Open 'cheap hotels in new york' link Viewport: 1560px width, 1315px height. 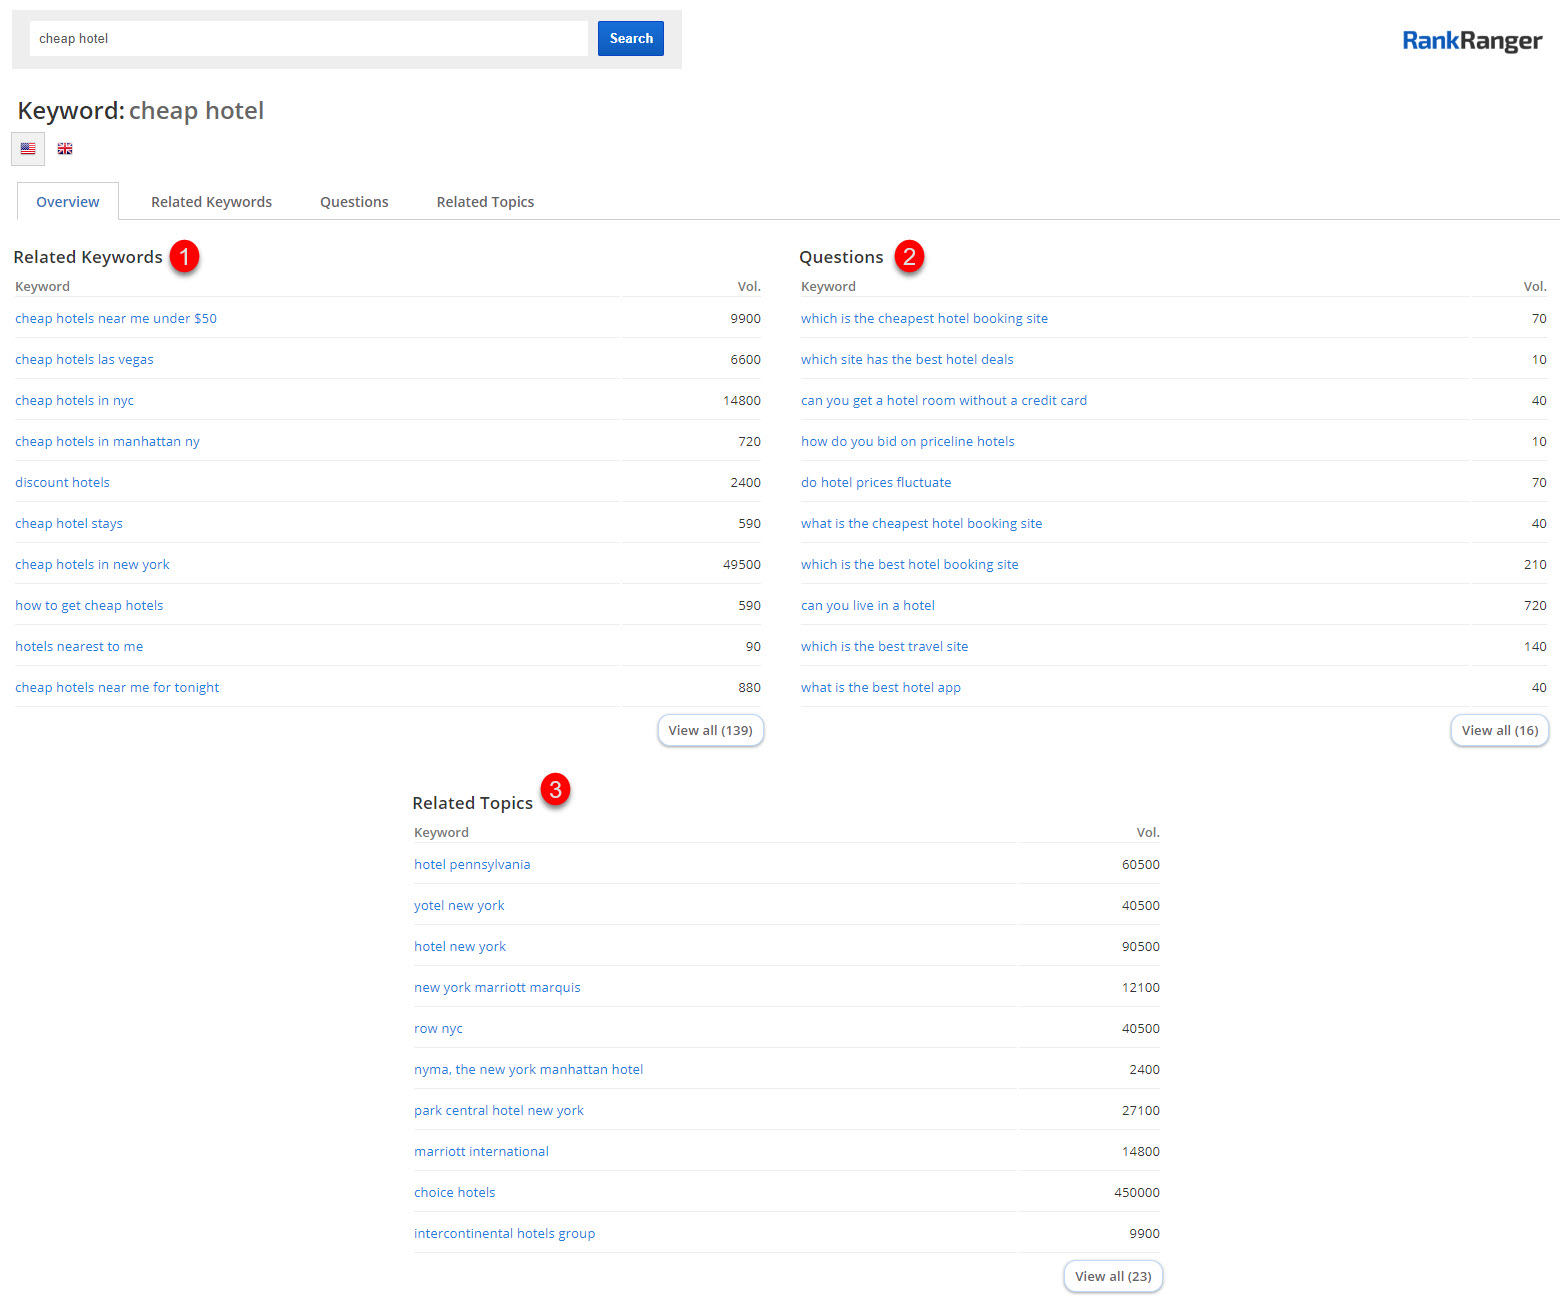coord(92,565)
